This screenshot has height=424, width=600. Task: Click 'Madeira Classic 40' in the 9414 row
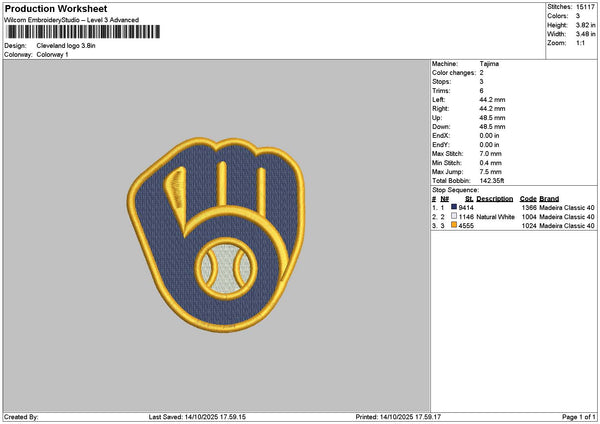tap(567, 208)
